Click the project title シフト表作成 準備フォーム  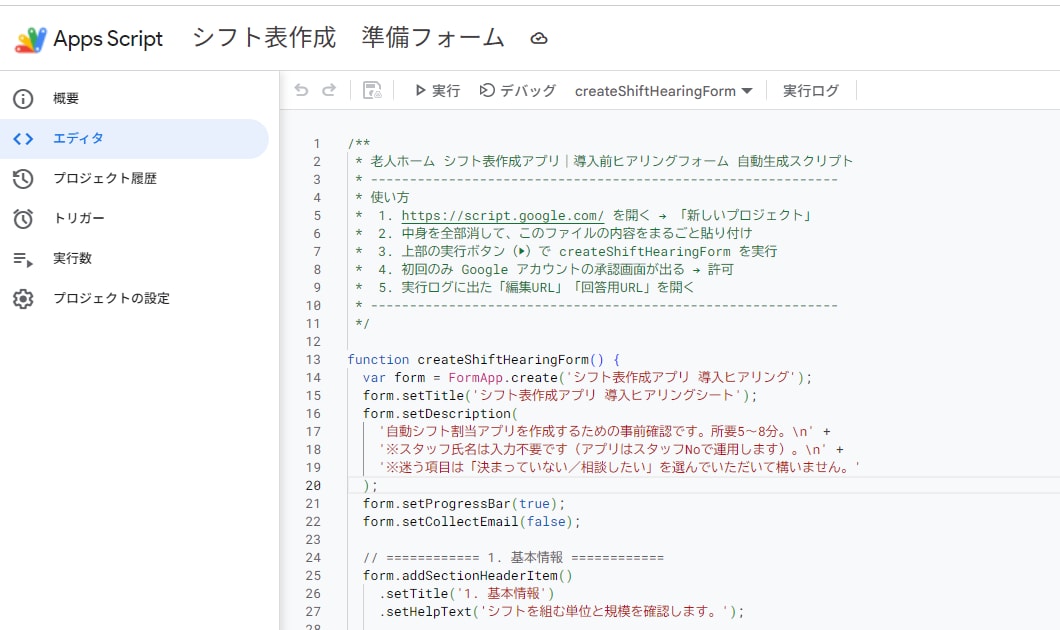coord(349,38)
